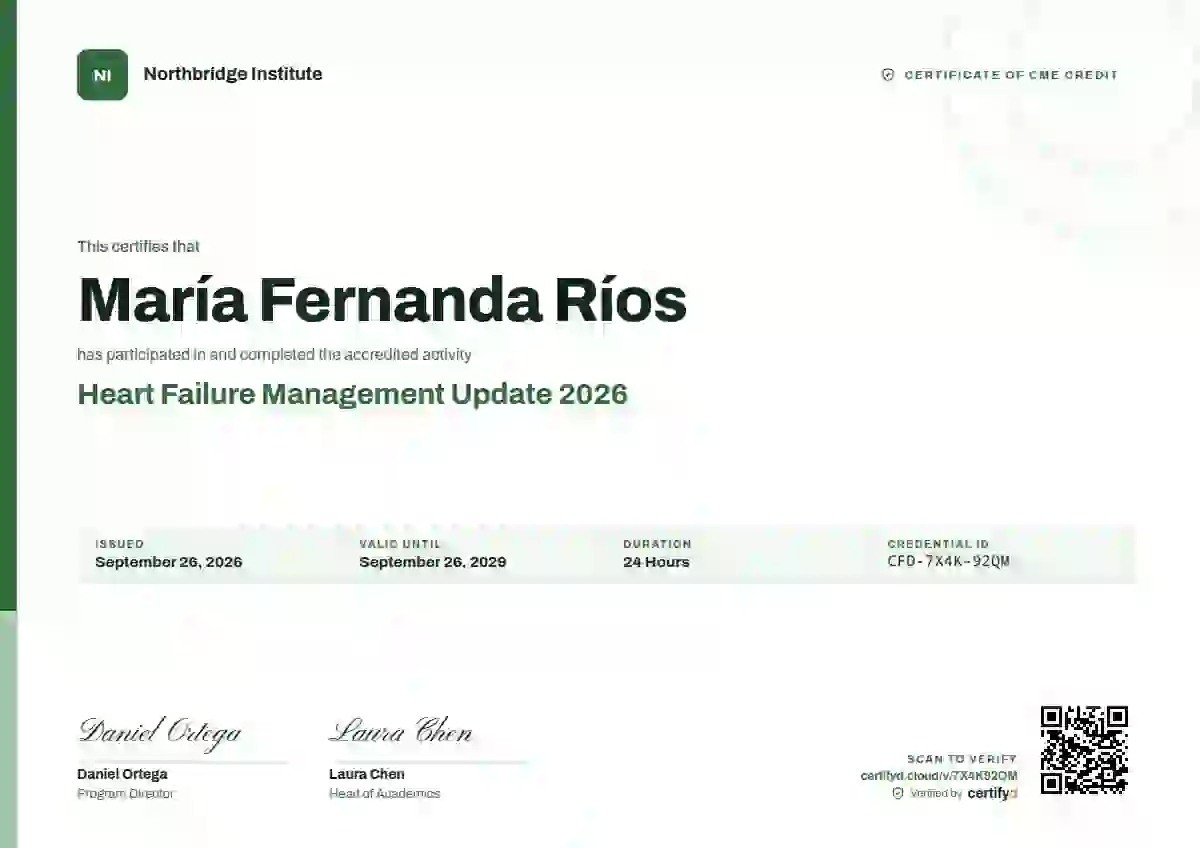Click the certifyd brand logo text
The image size is (1200, 848).
coord(992,793)
